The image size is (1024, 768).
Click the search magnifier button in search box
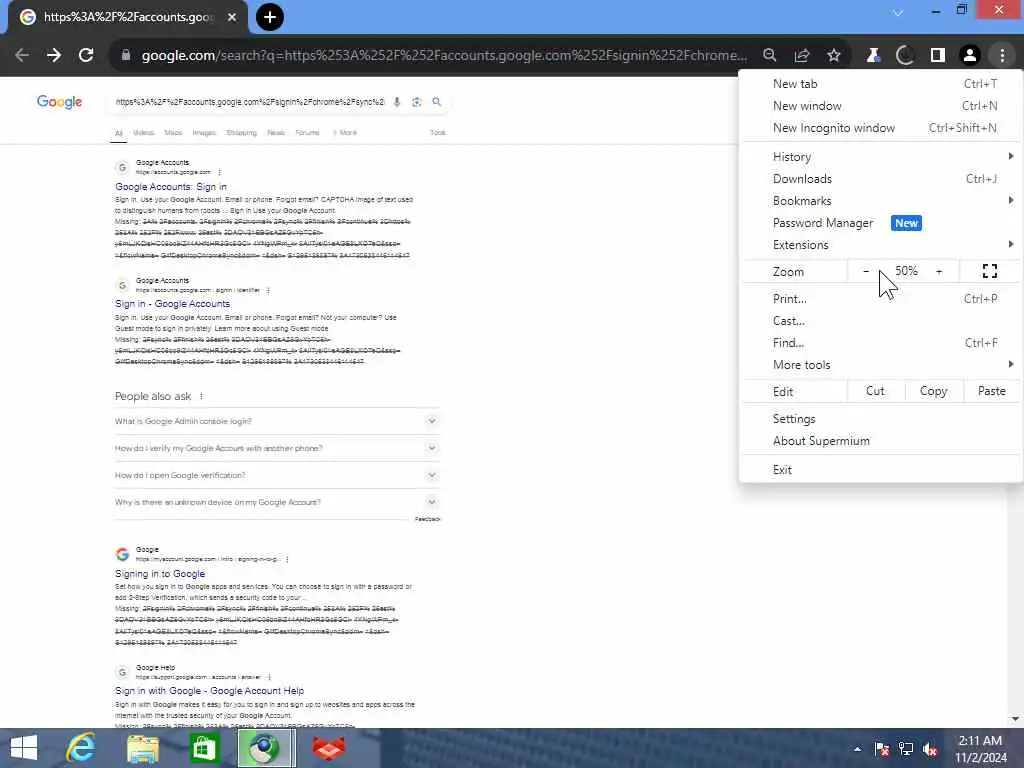pyautogui.click(x=437, y=102)
